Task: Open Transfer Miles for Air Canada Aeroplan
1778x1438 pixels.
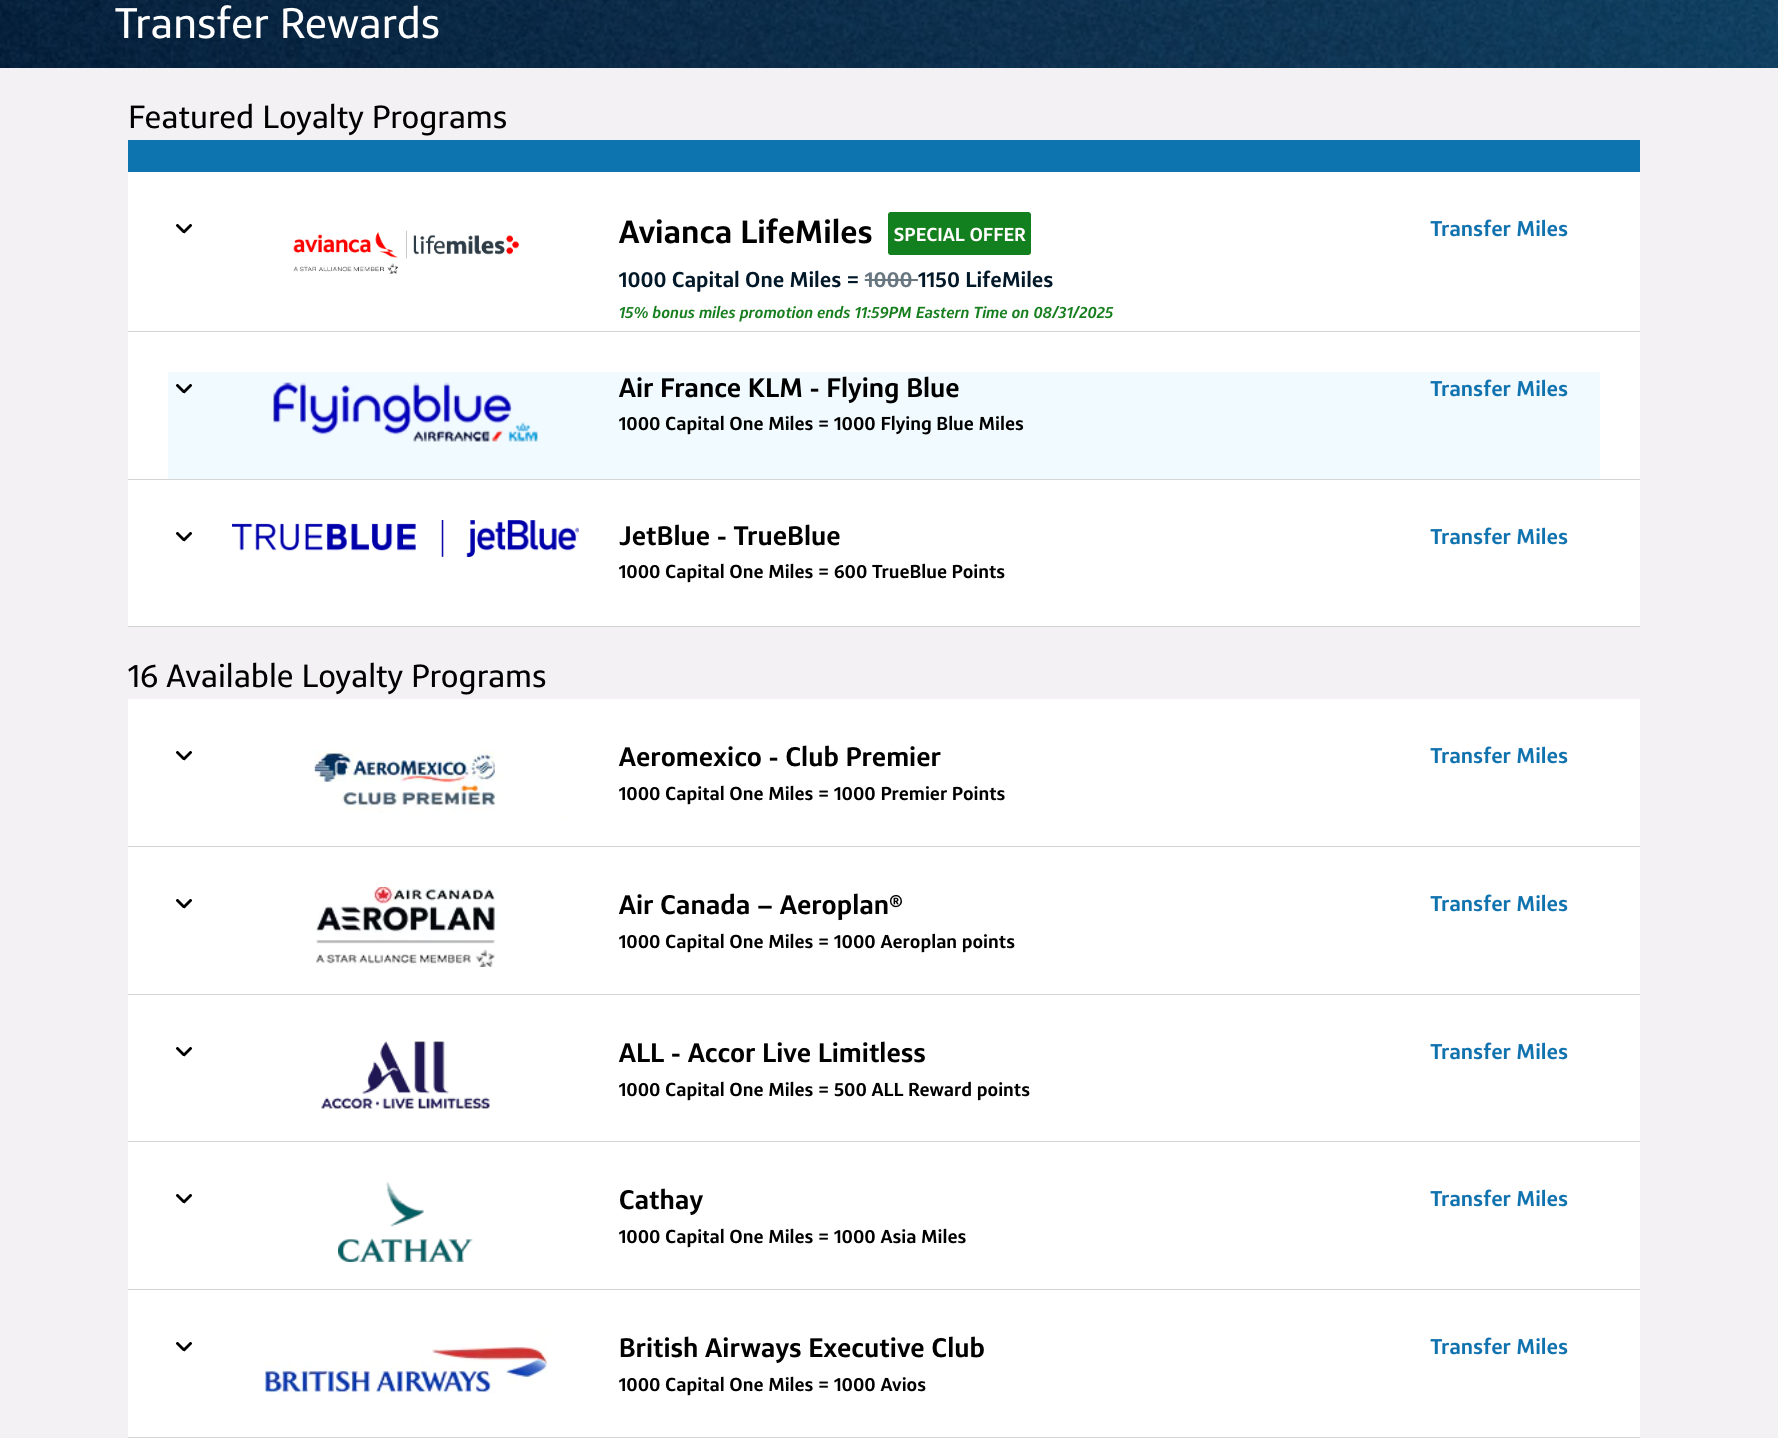Action: (1498, 903)
